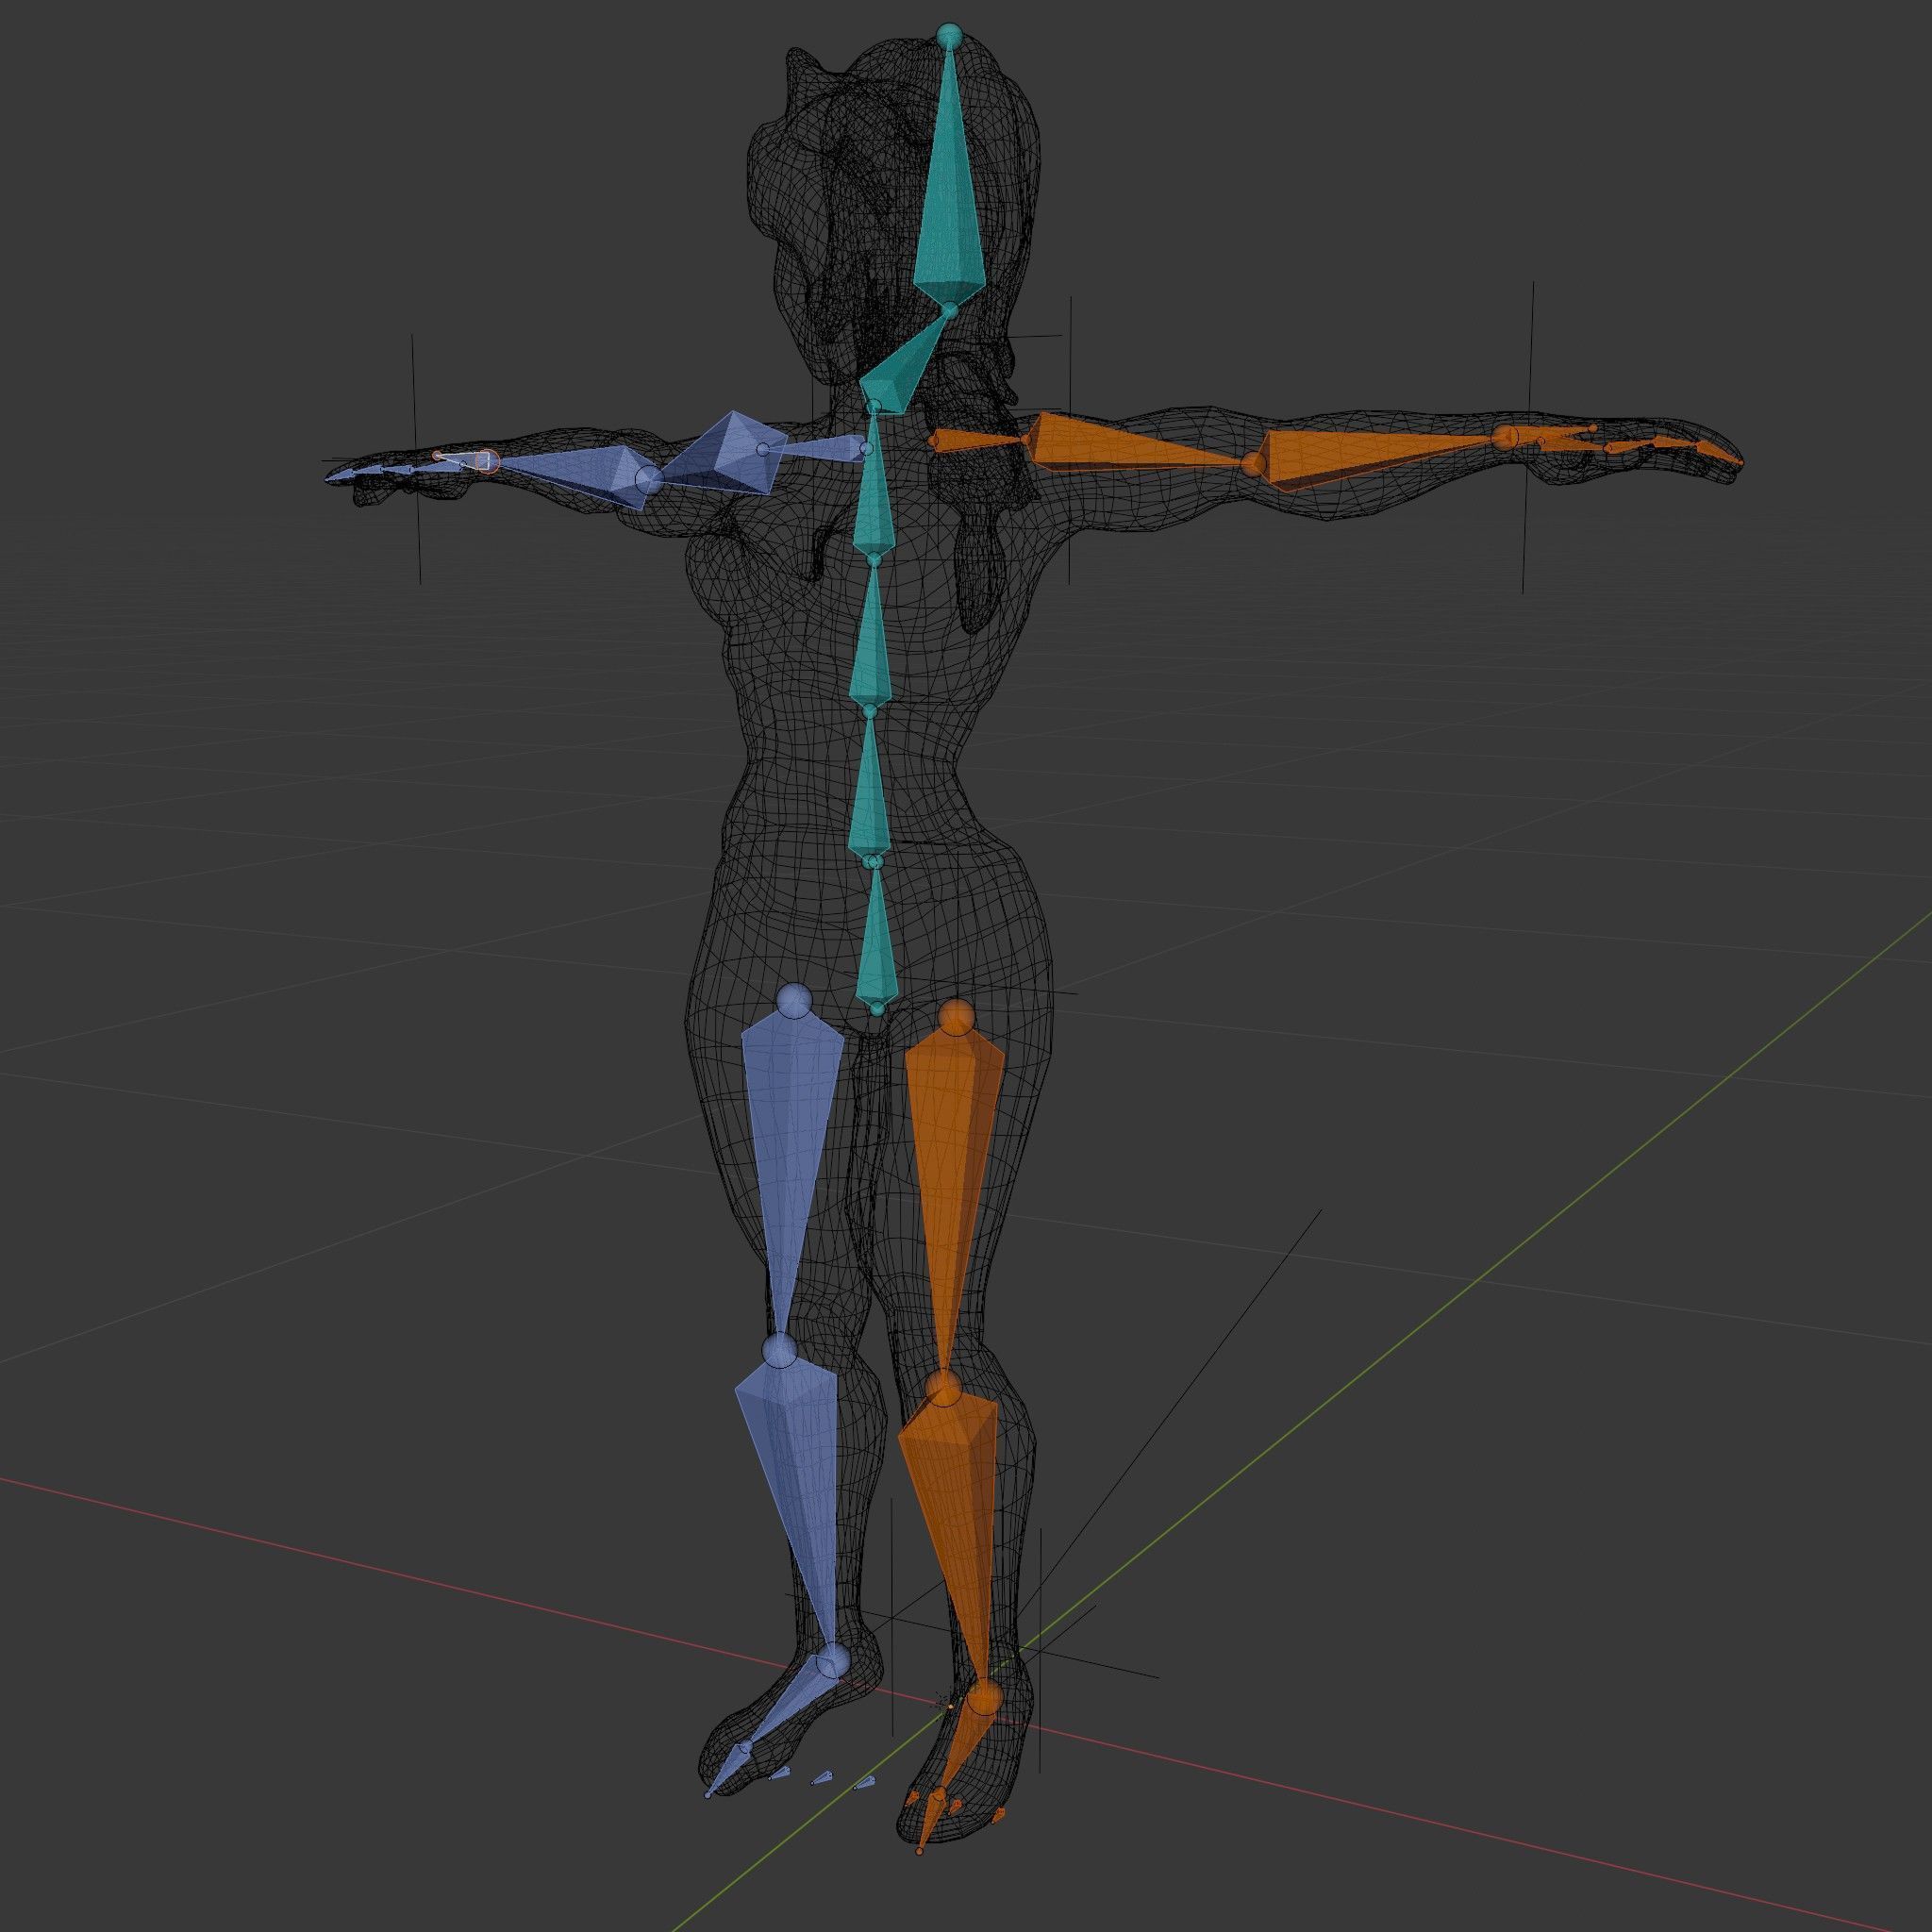Click the sphere at the head bone tip
Screen dimensions: 1932x1932
click(x=949, y=36)
